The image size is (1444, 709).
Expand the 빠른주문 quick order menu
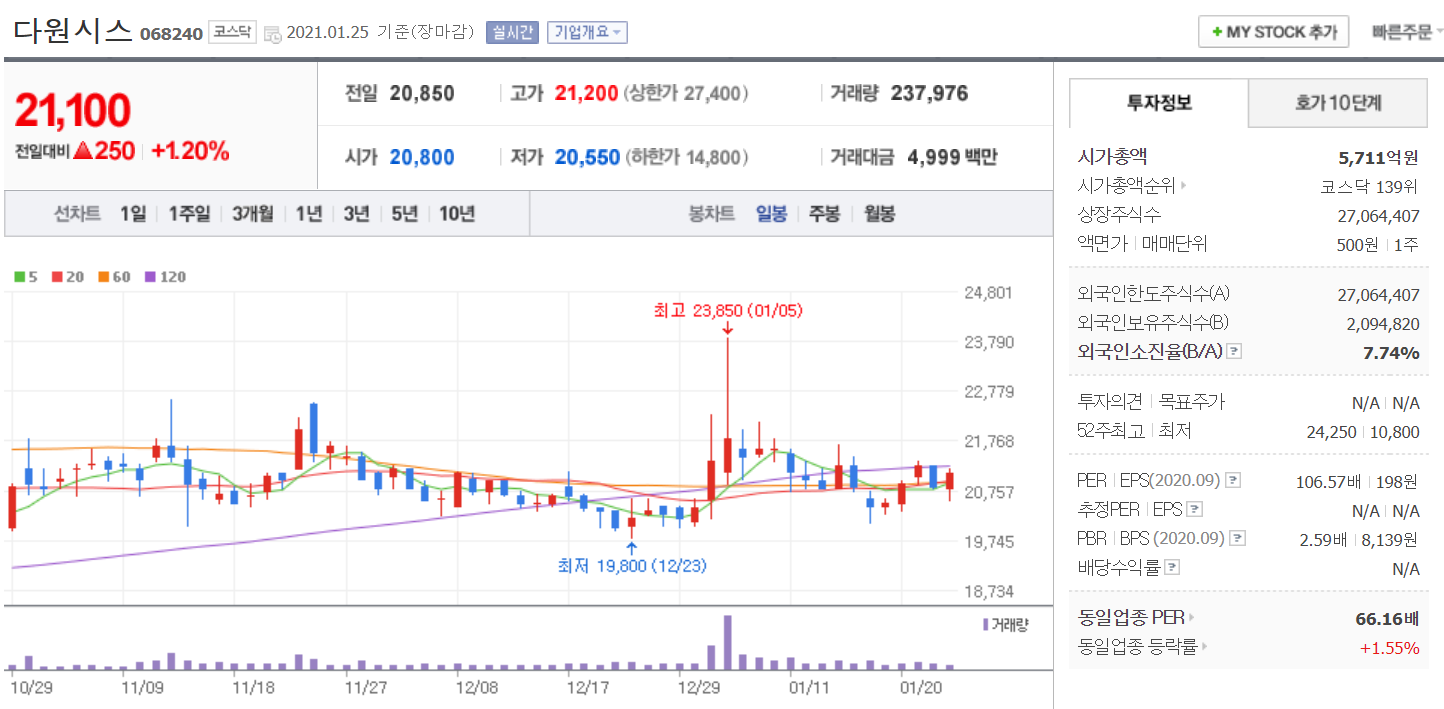click(1407, 32)
